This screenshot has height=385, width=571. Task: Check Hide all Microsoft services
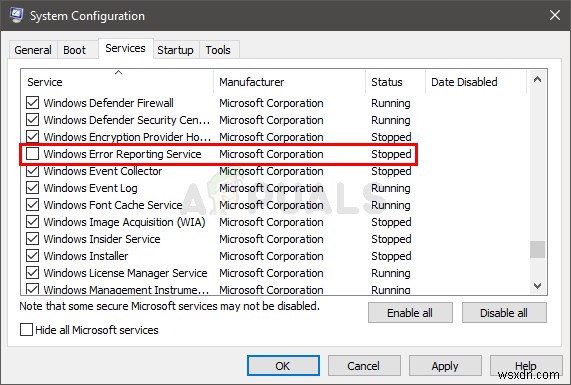point(26,330)
